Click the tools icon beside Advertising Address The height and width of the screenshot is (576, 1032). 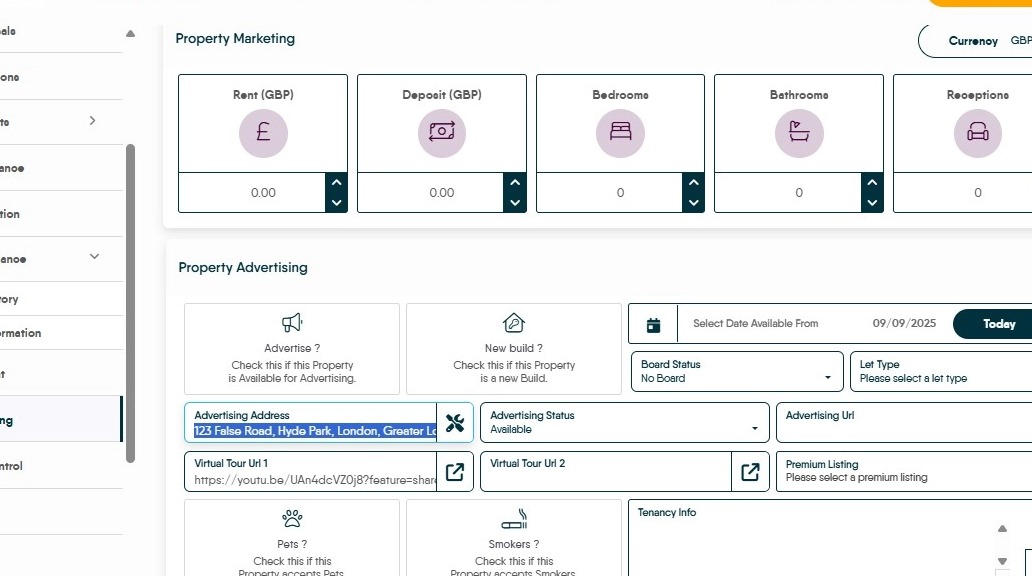[455, 423]
